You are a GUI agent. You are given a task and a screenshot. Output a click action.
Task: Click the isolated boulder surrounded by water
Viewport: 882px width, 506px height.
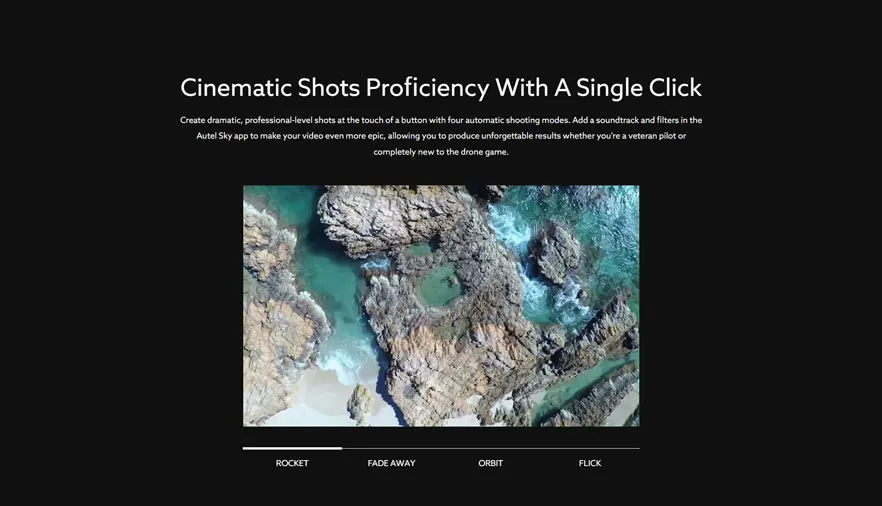[556, 252]
